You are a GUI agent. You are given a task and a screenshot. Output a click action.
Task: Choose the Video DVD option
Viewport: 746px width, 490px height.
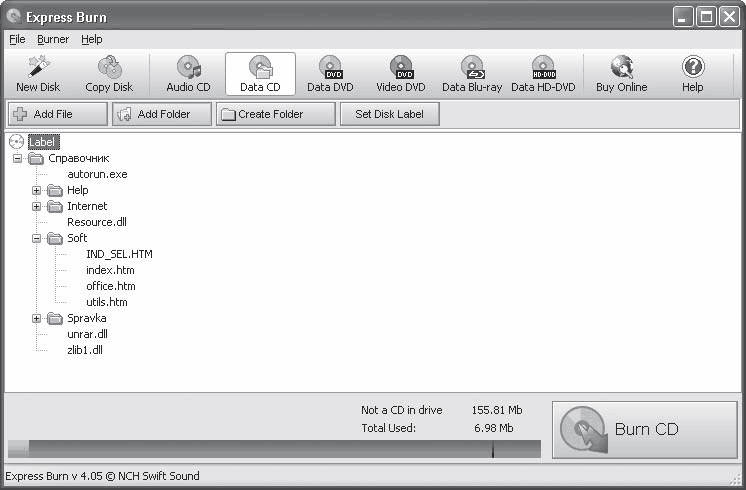(401, 74)
